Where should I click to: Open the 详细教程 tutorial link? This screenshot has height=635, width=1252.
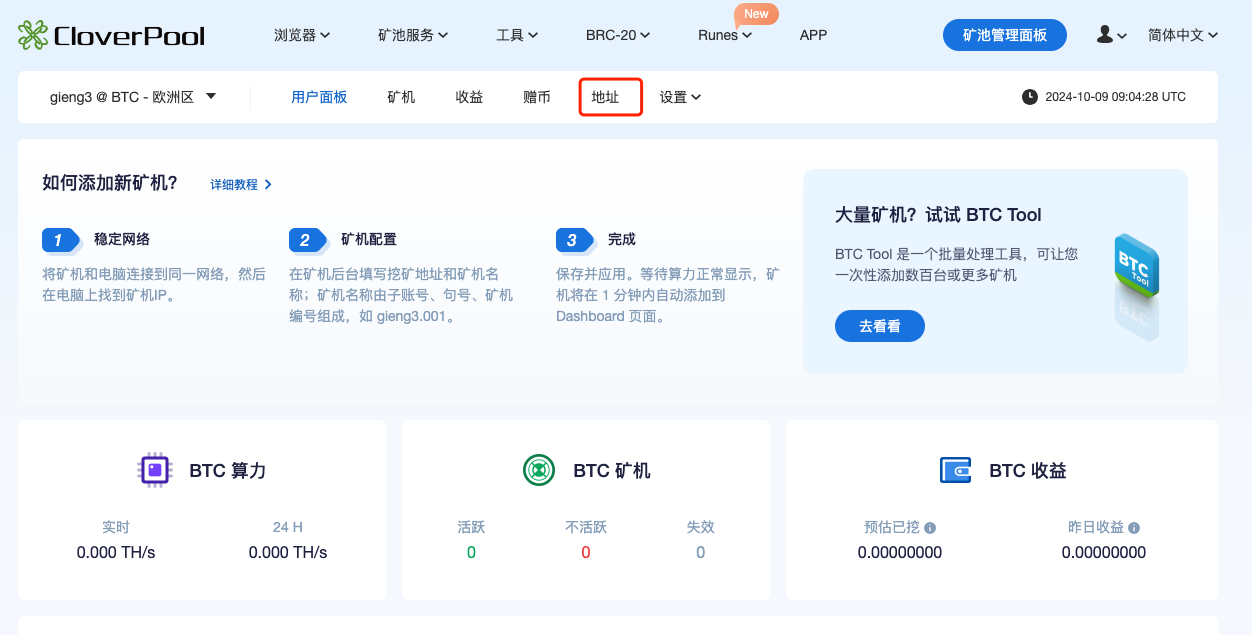pyautogui.click(x=241, y=185)
